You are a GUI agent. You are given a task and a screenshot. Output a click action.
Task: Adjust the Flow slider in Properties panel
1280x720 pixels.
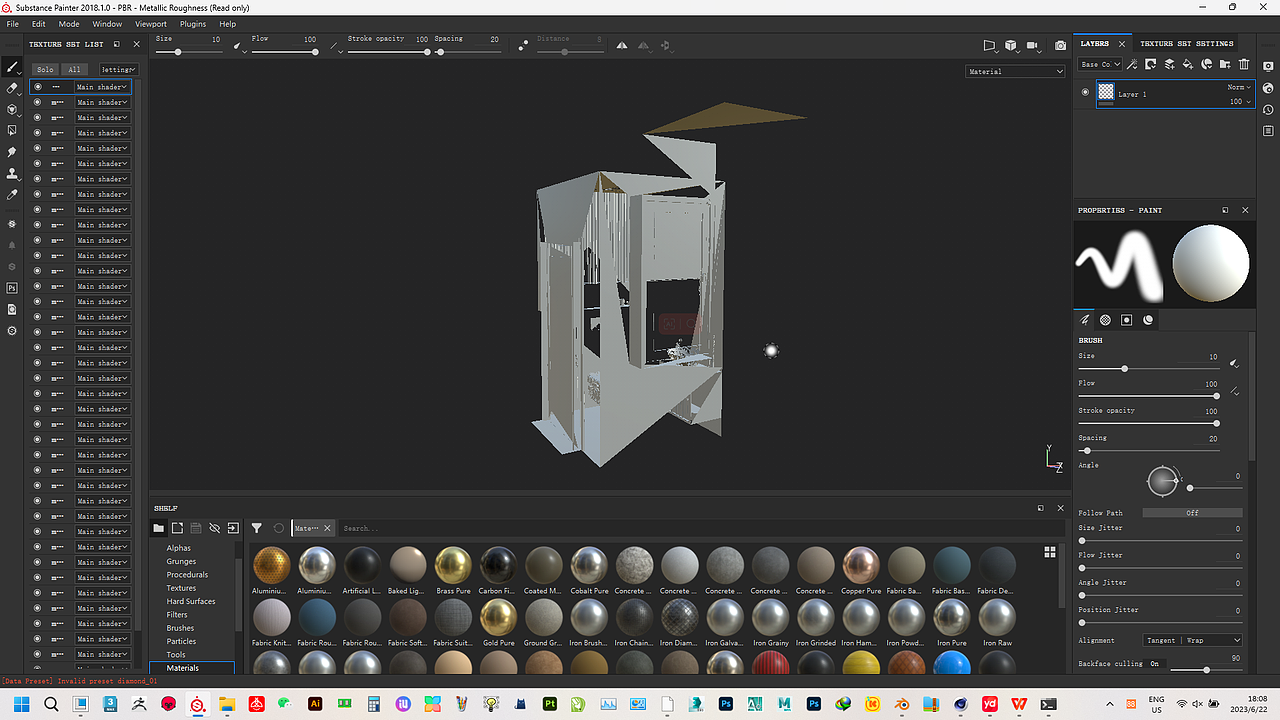click(x=1148, y=396)
